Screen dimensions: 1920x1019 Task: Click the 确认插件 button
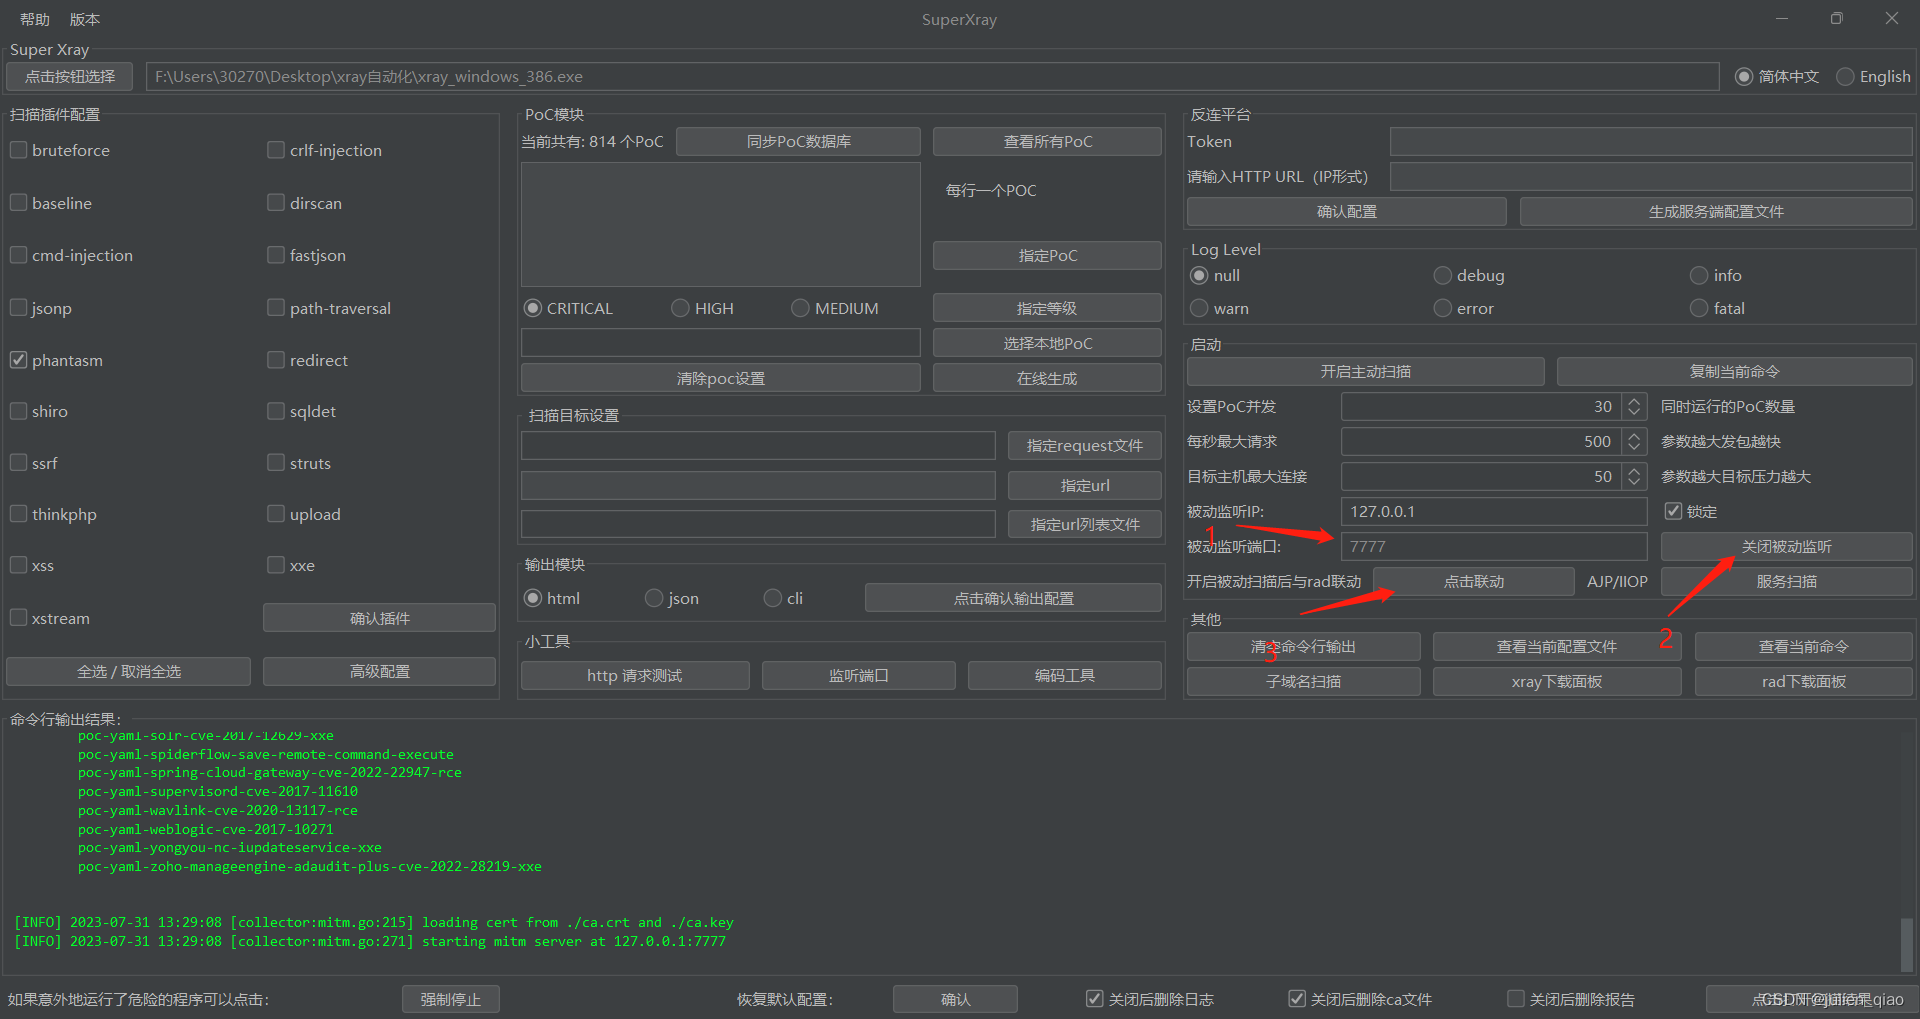click(379, 618)
